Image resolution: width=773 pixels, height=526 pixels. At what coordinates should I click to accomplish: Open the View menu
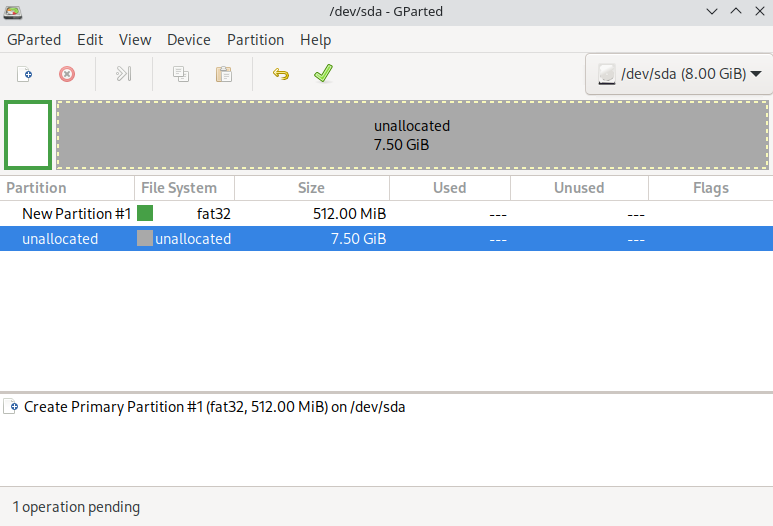(x=135, y=40)
